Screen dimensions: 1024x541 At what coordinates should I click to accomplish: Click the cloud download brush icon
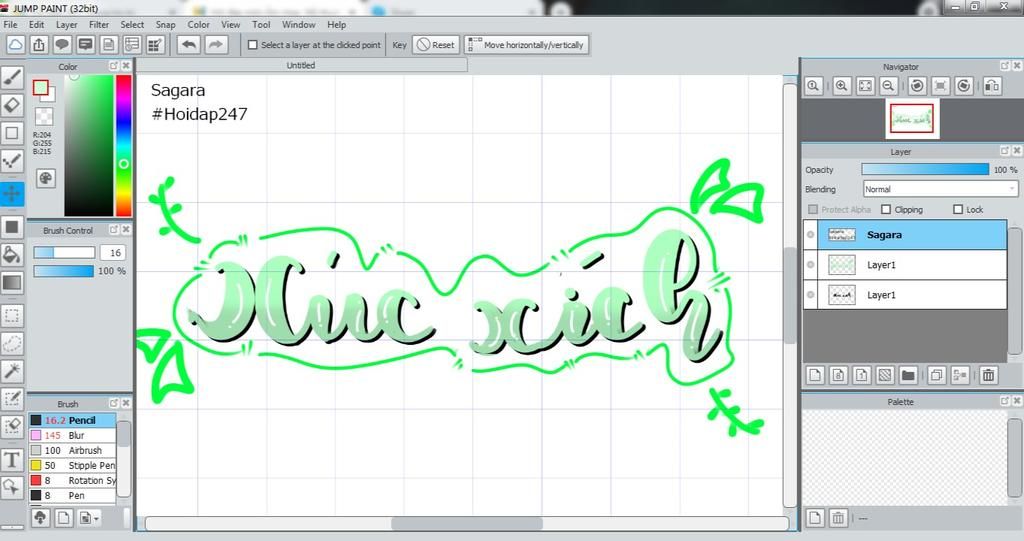pyautogui.click(x=40, y=518)
